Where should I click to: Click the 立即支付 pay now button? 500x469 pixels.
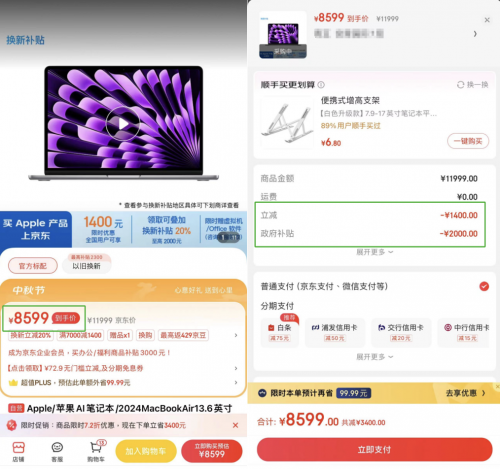(374, 450)
